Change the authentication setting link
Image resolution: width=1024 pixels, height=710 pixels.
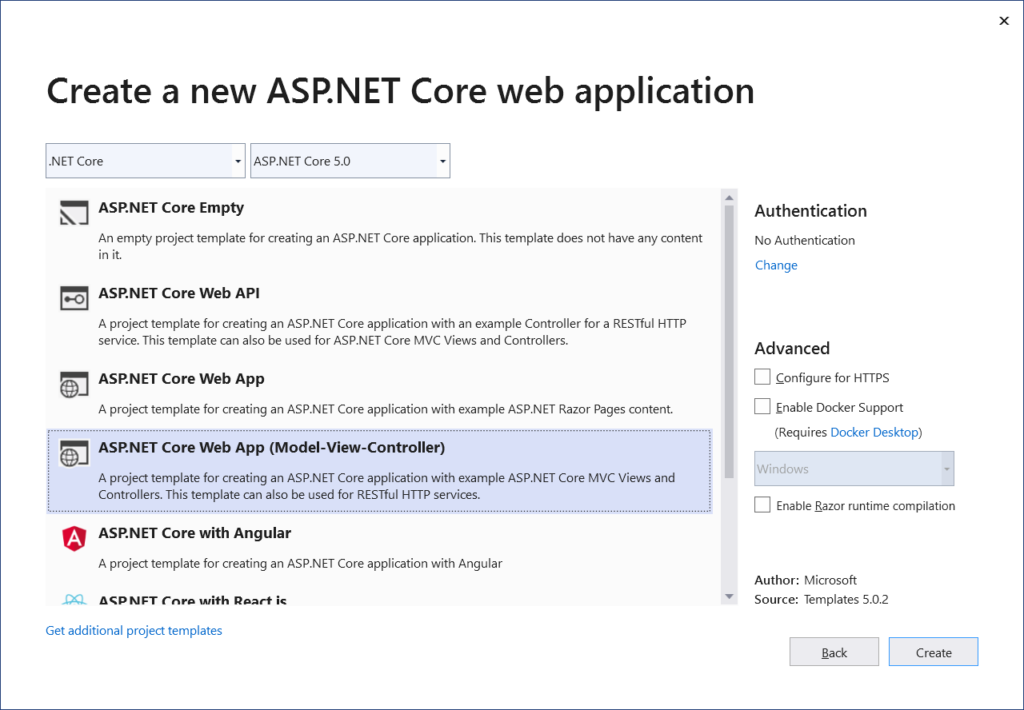point(776,265)
